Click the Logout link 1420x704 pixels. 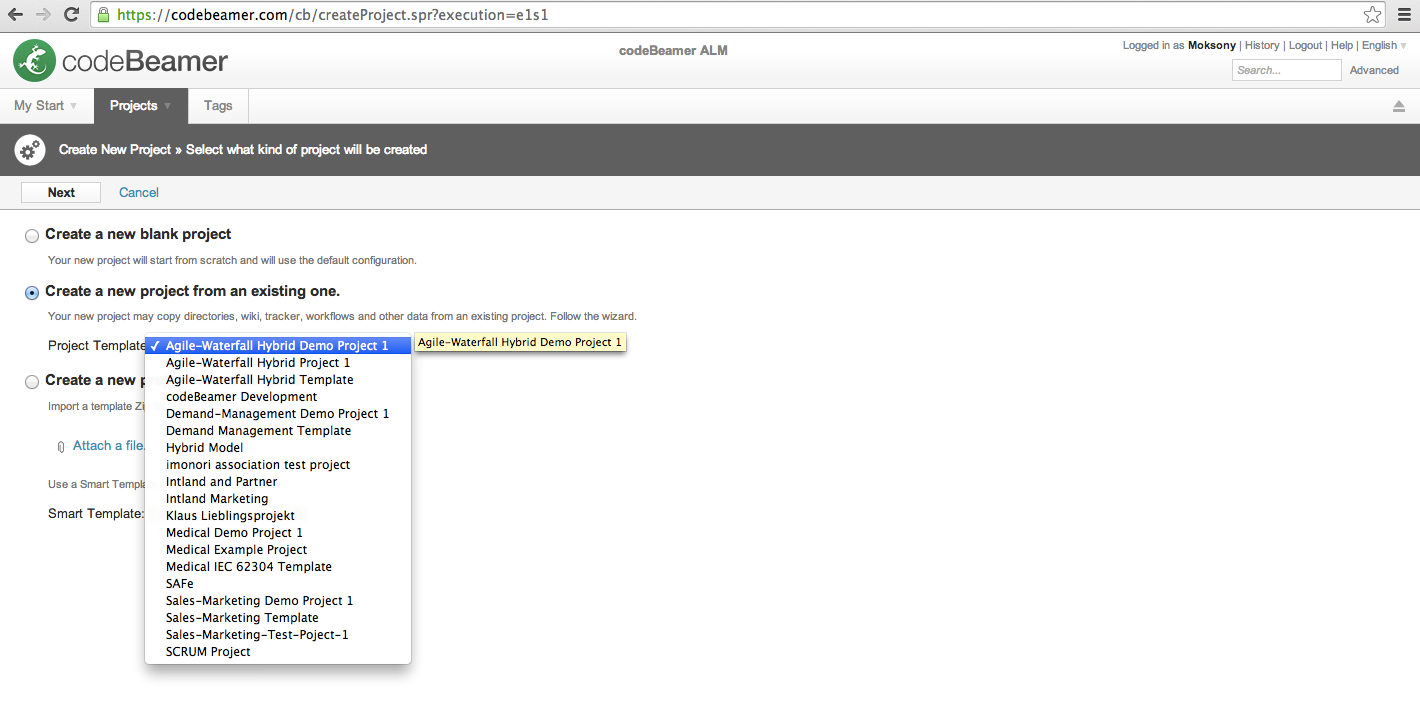pos(1305,45)
